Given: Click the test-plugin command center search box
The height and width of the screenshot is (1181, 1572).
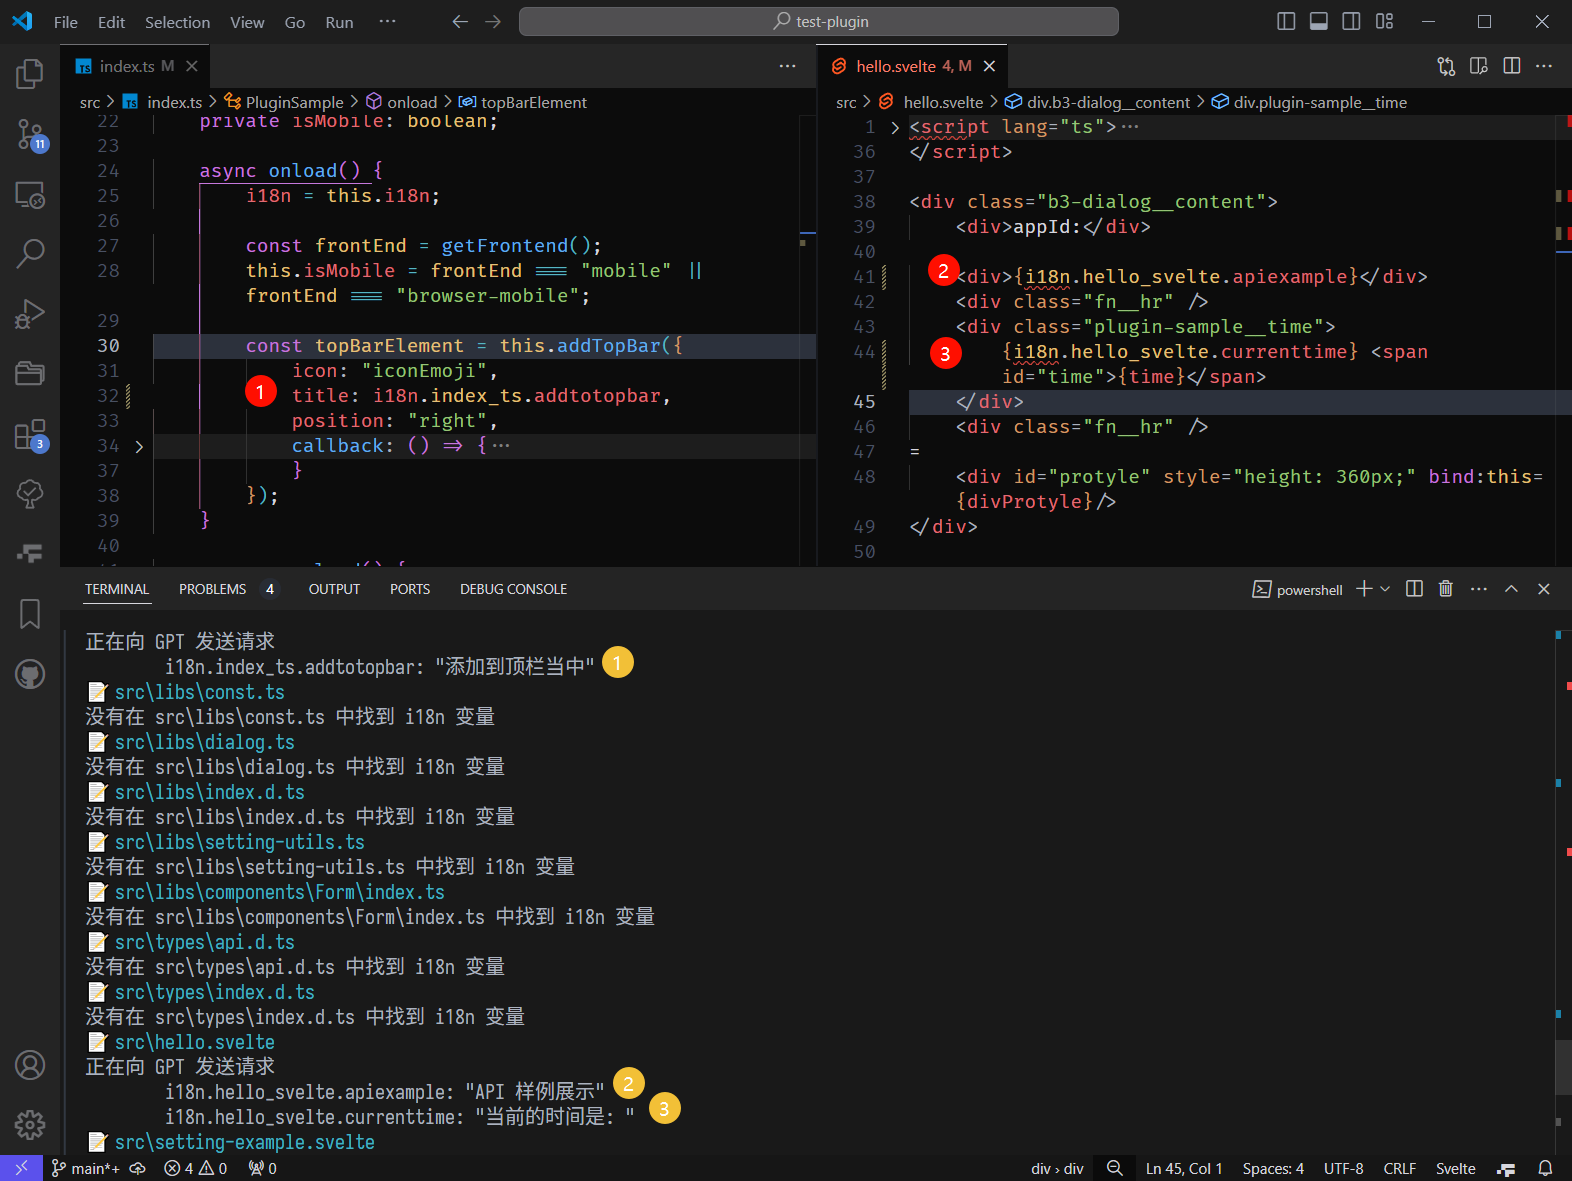Looking at the screenshot, I should (x=818, y=22).
